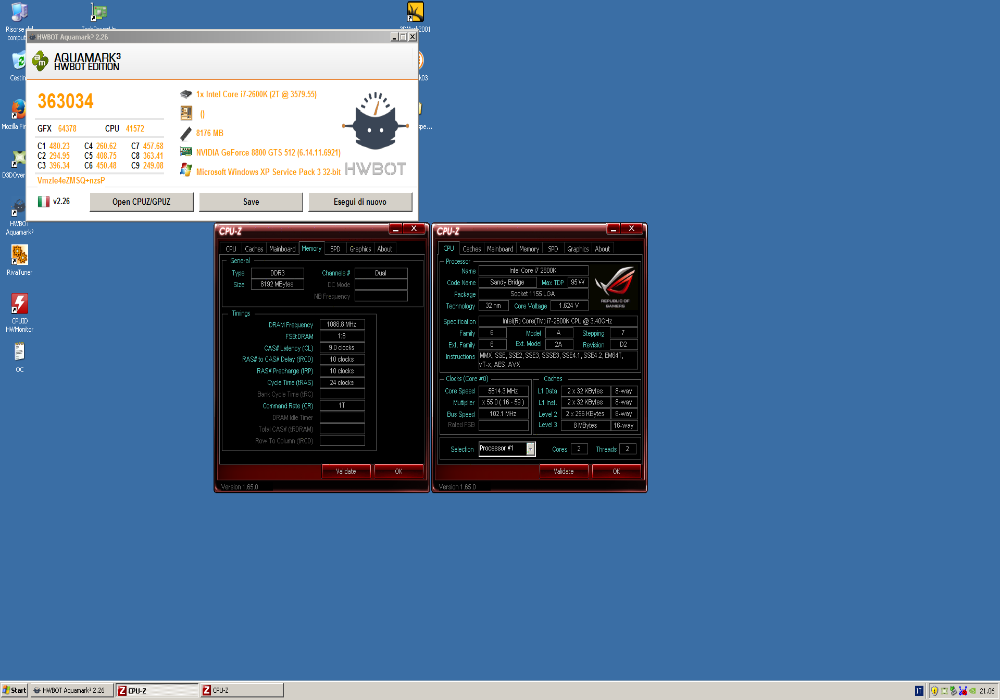Image resolution: width=1000 pixels, height=700 pixels.
Task: Open the CPUID HWMonitor desktop shortcut
Action: [19, 303]
